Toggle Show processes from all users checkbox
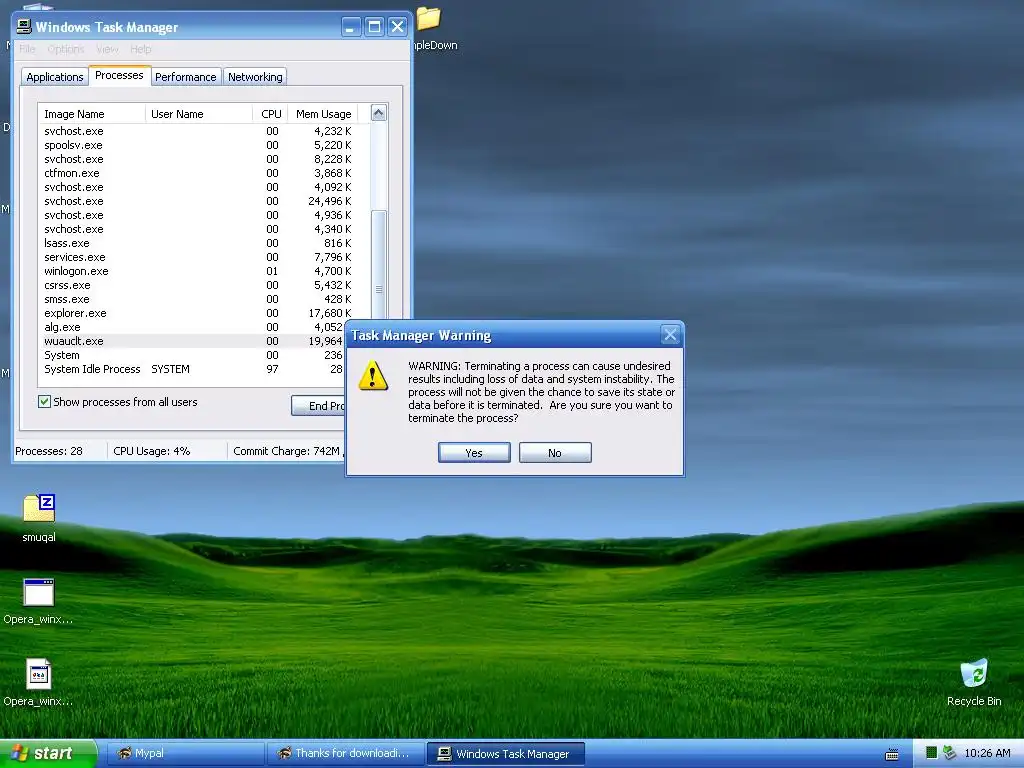This screenshot has width=1024, height=768. [44, 402]
